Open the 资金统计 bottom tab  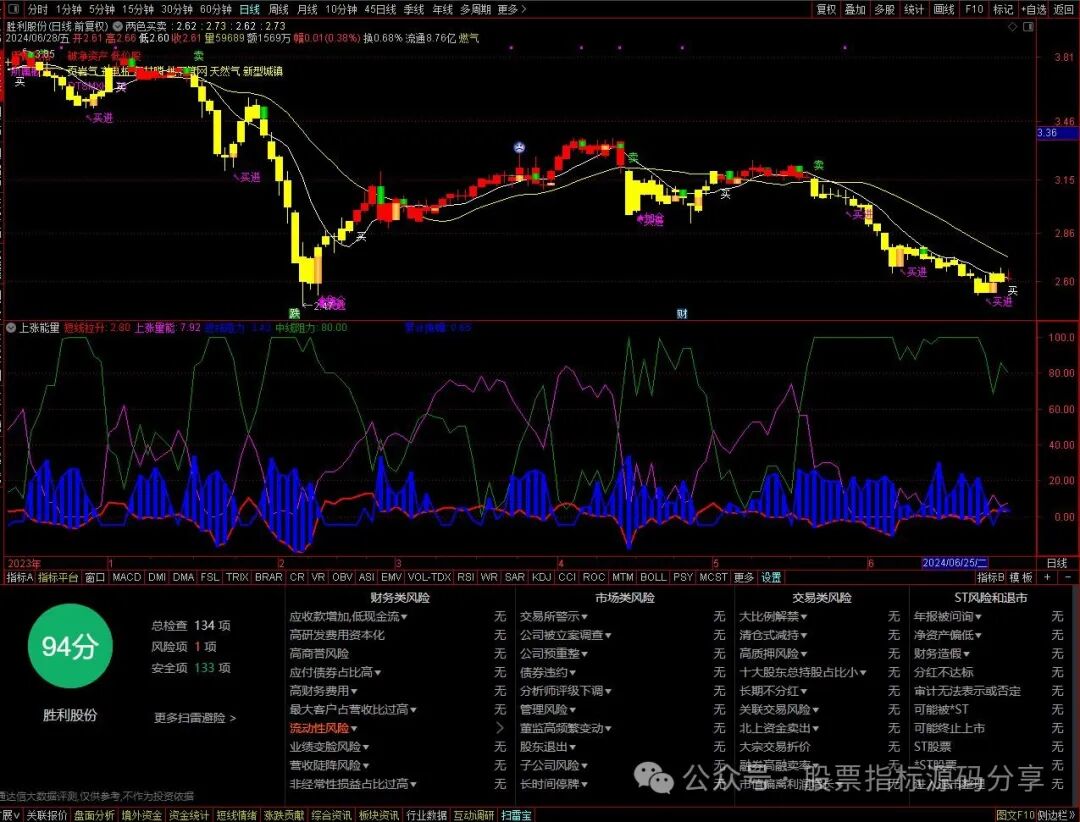coord(189,815)
